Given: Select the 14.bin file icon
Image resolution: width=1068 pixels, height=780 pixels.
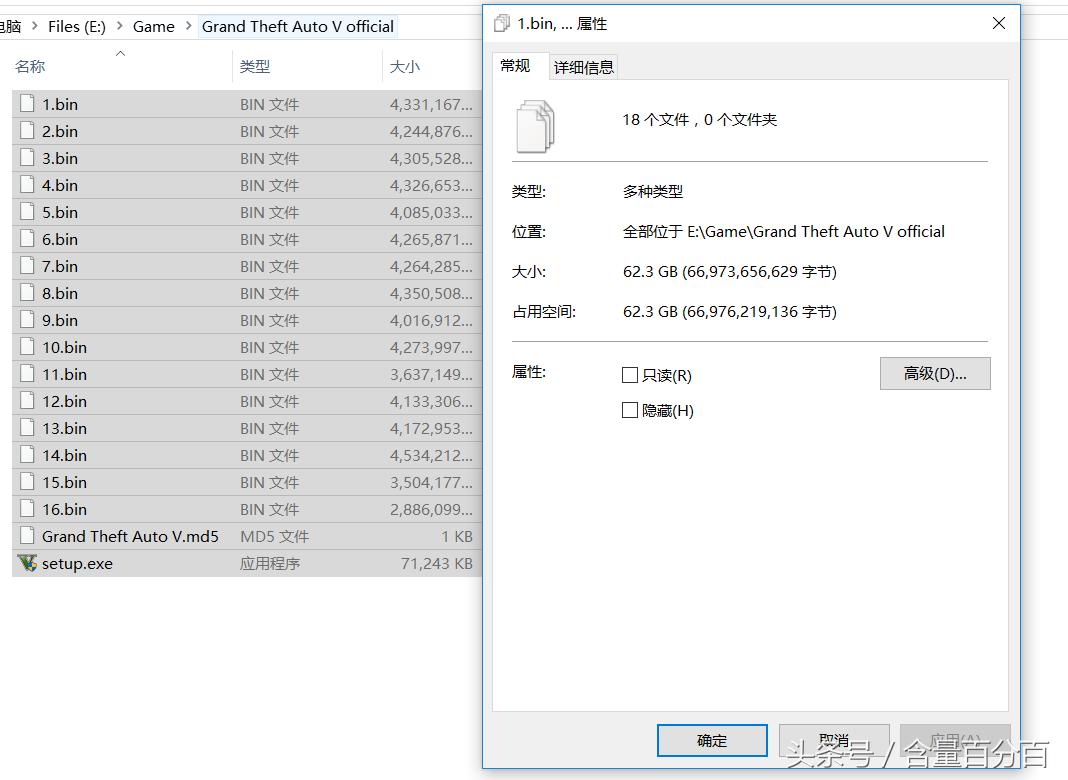Looking at the screenshot, I should pyautogui.click(x=27, y=455).
